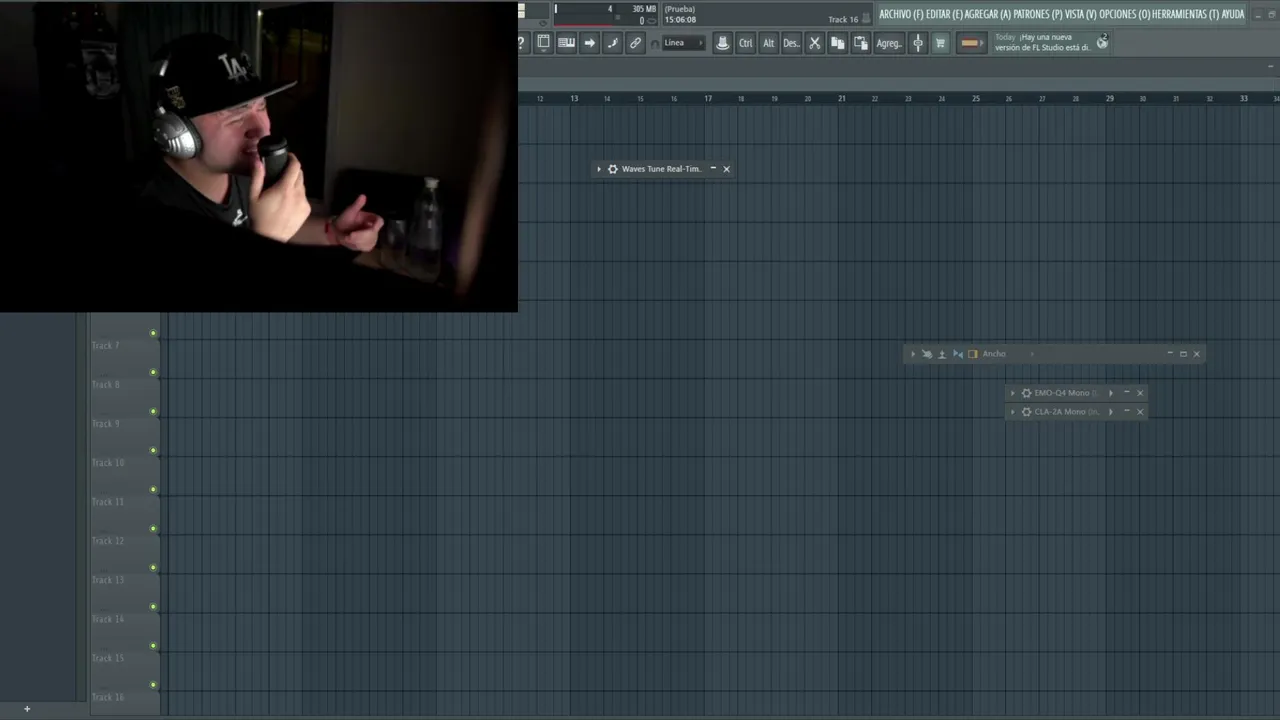Select the stamp tool icon
Viewport: 1280px width, 720px height.
coord(722,43)
